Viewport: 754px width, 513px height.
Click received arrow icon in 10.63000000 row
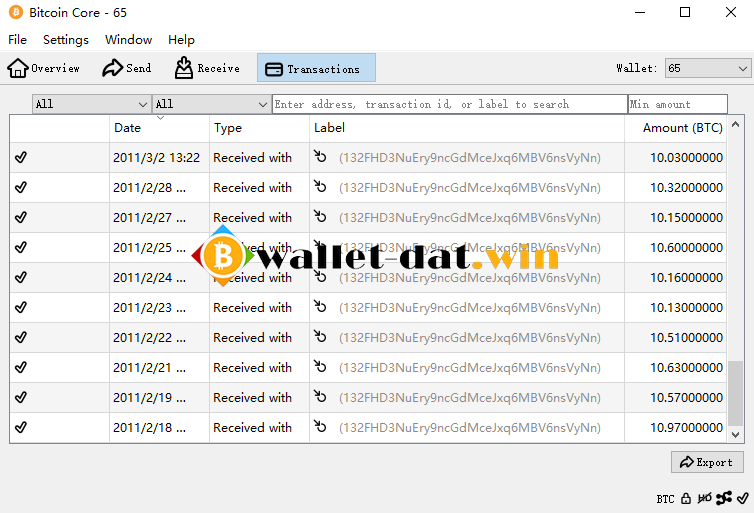(x=320, y=366)
